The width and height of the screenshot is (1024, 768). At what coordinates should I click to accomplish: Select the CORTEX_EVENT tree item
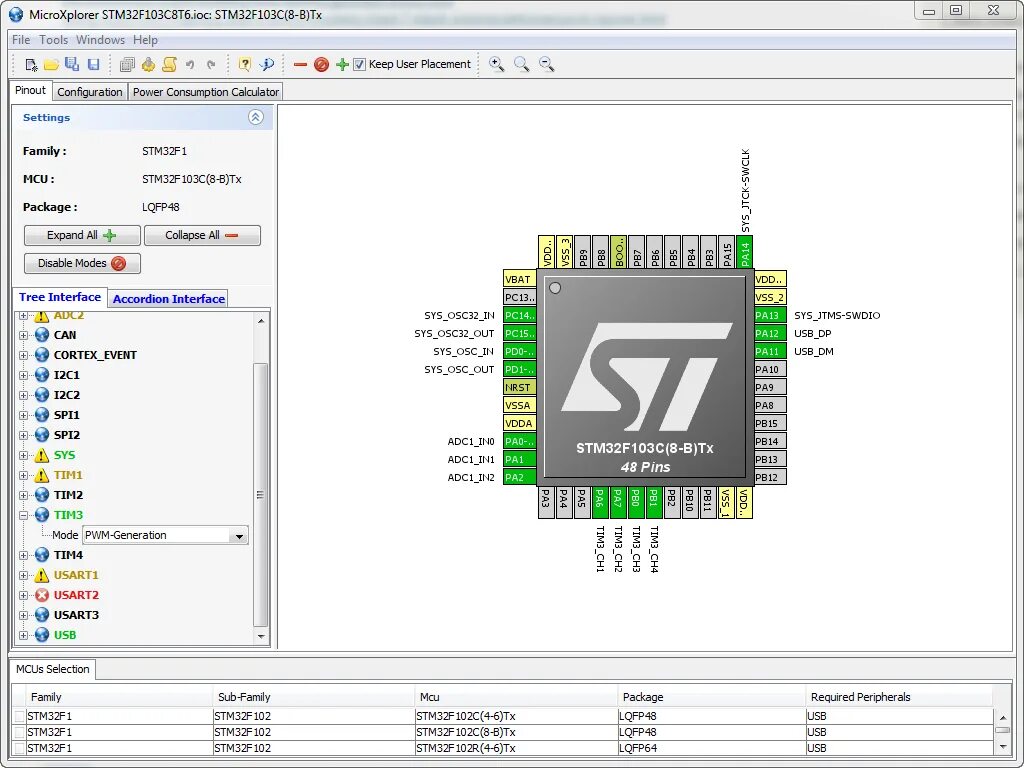tap(95, 355)
